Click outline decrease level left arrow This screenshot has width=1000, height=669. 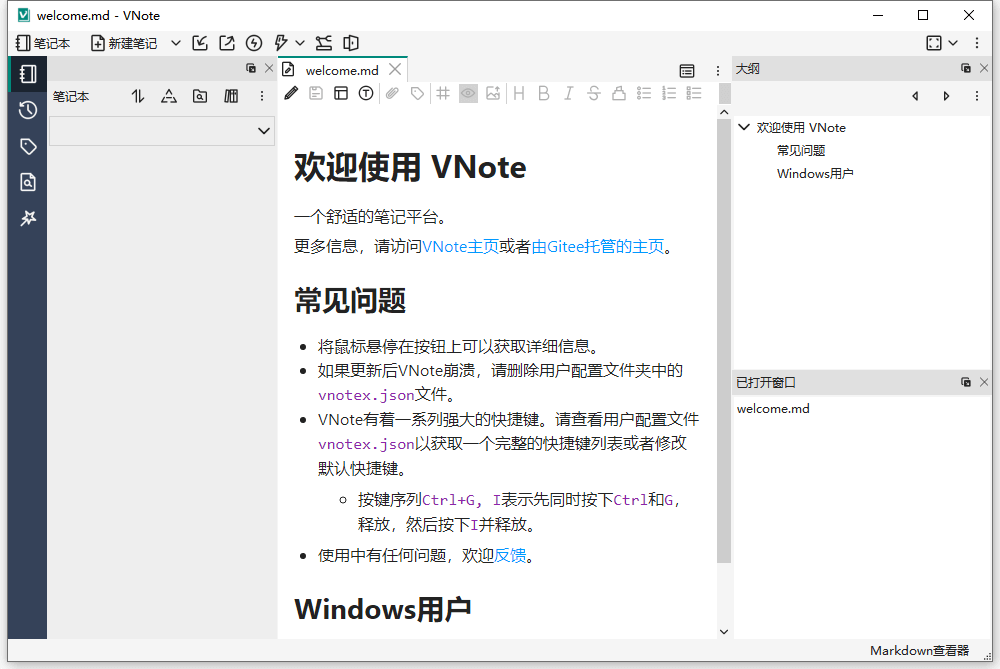[915, 96]
